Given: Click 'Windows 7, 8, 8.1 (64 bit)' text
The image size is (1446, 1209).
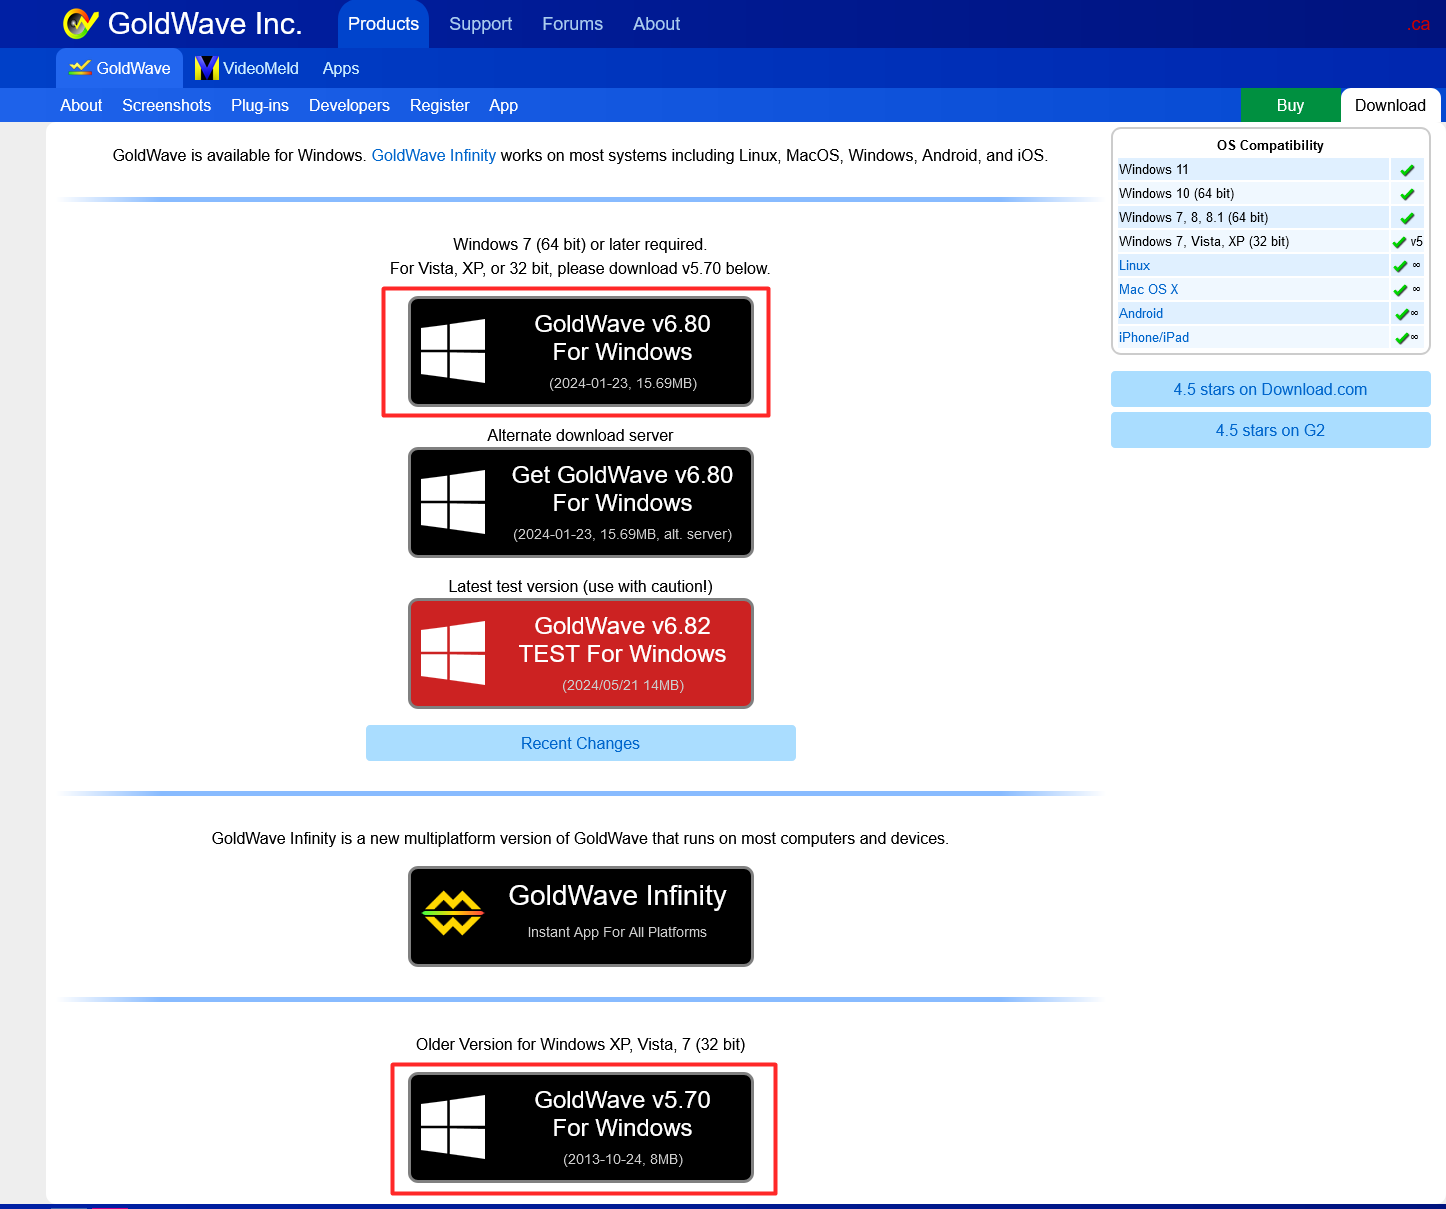Looking at the screenshot, I should [1193, 217].
